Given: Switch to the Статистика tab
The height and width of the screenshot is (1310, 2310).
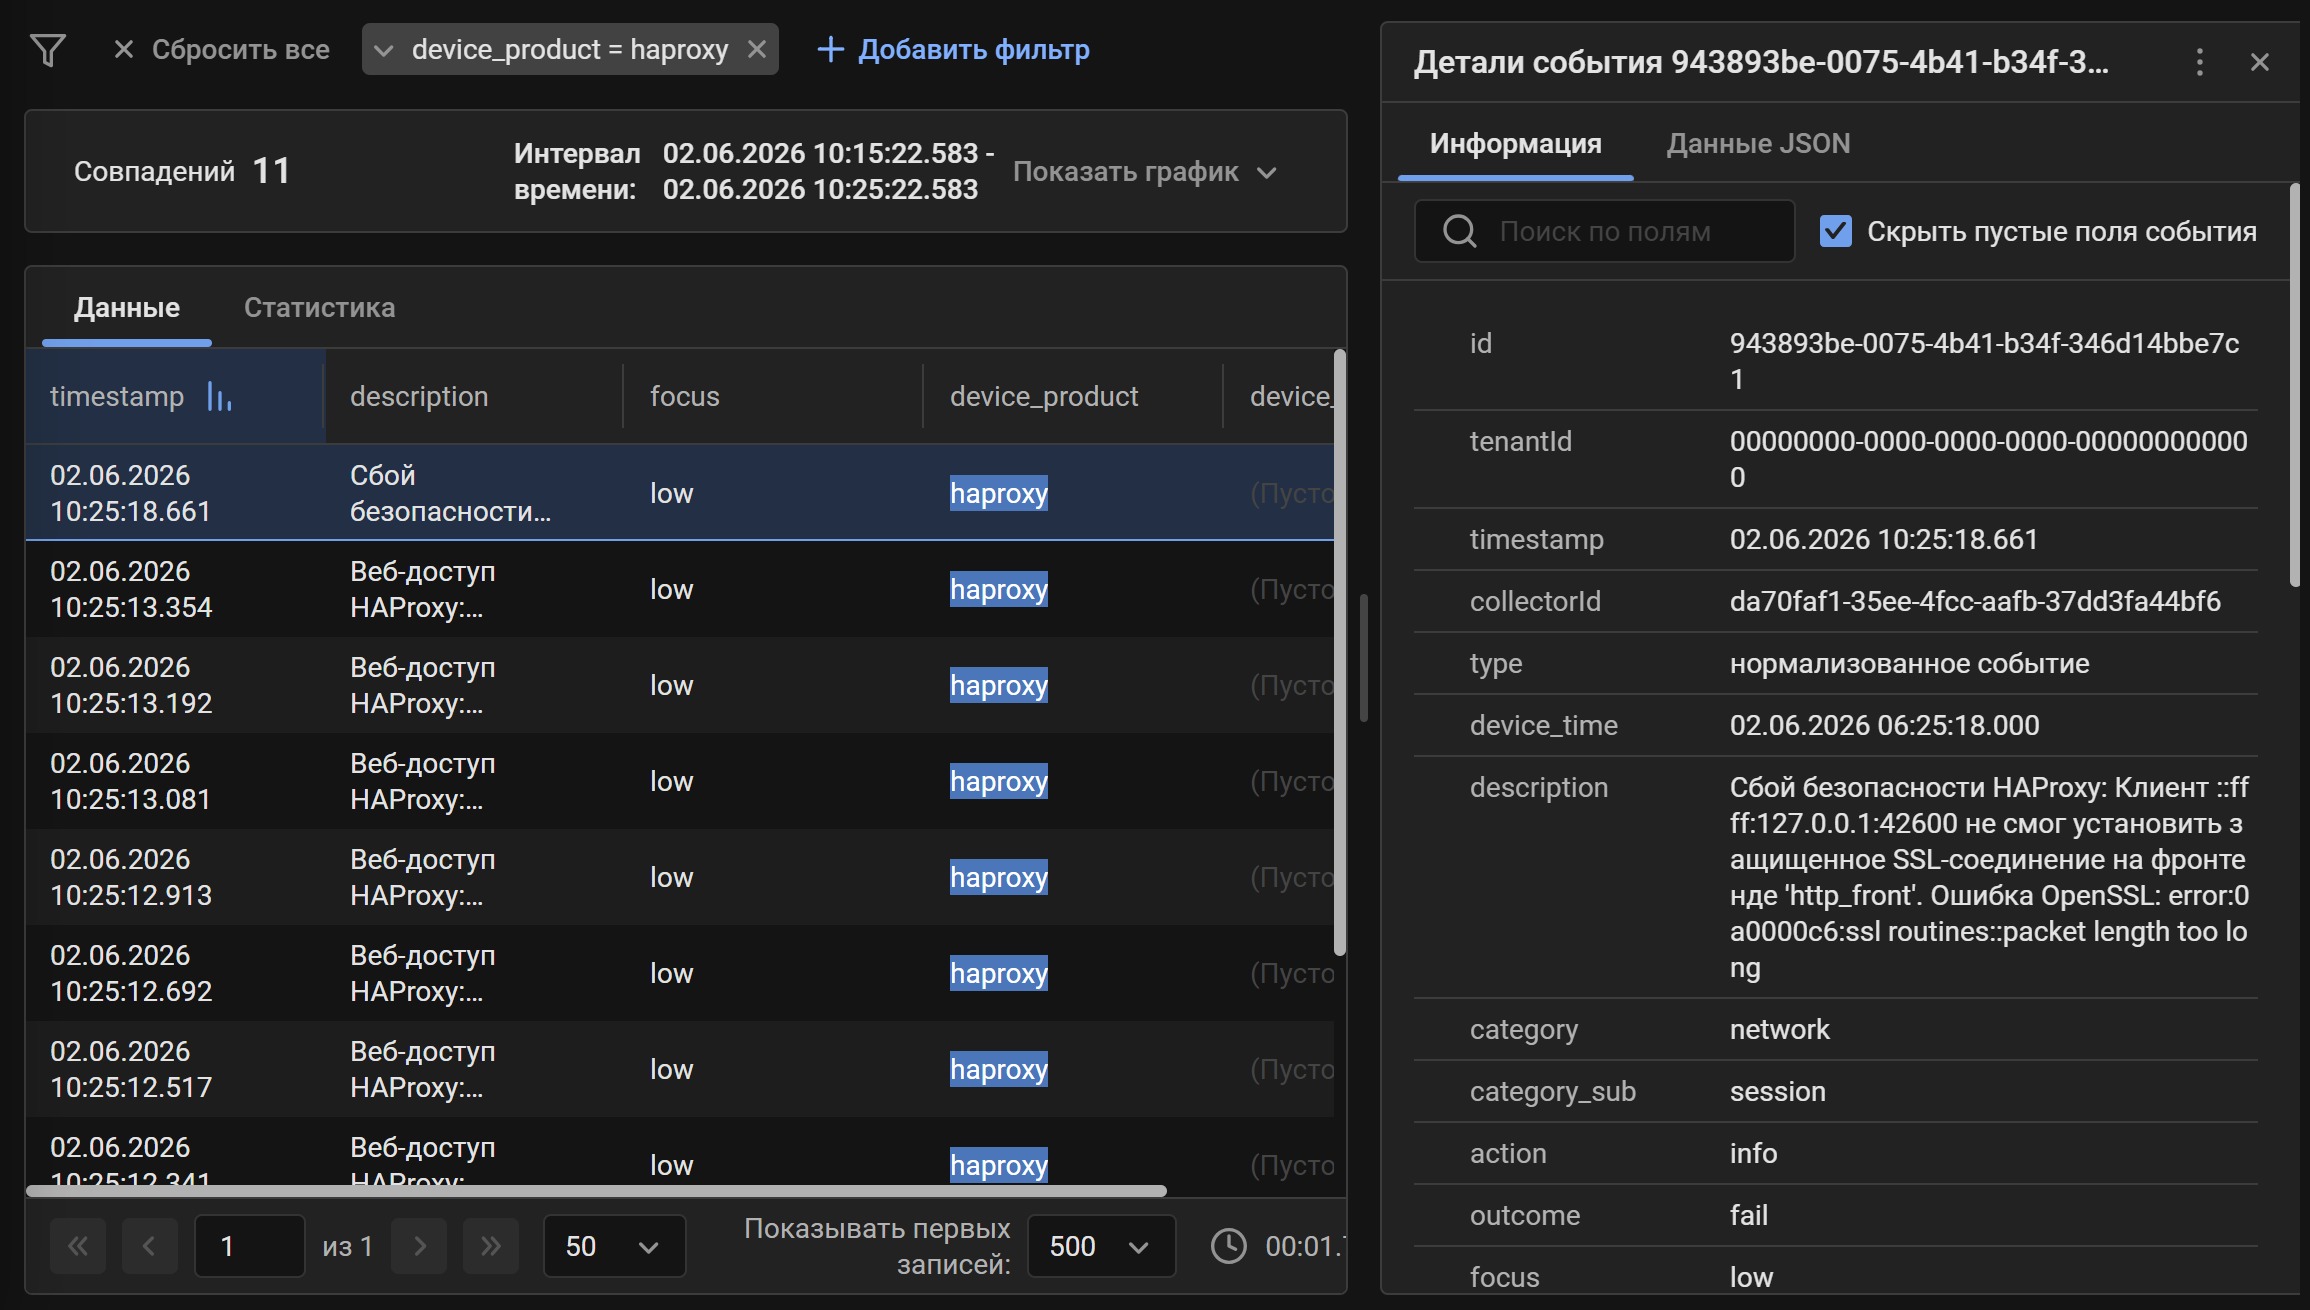Looking at the screenshot, I should click(x=320, y=308).
